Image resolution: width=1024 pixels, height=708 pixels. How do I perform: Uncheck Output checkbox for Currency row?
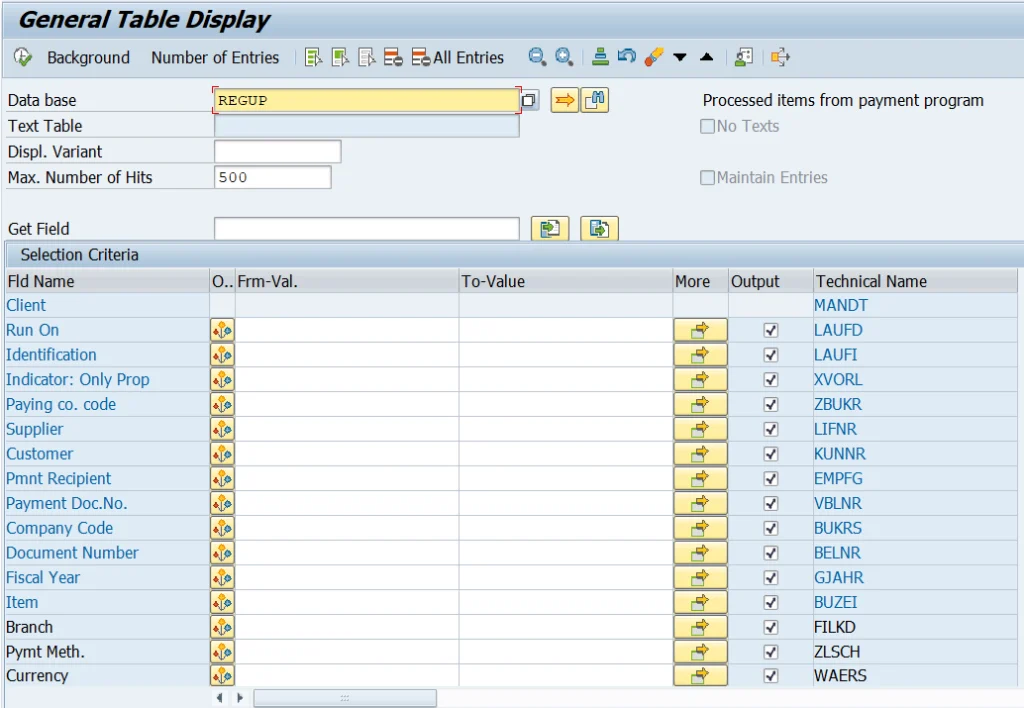771,676
